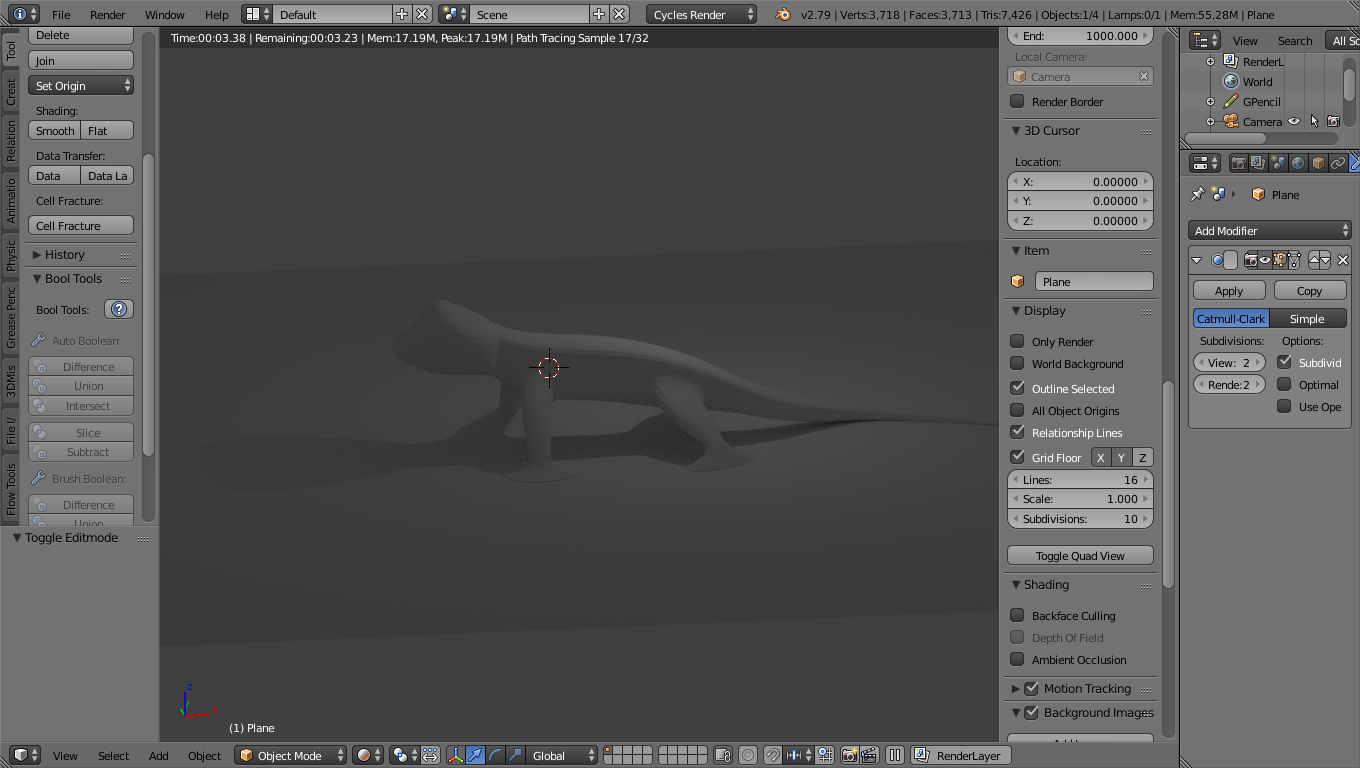Open the World properties tab icon
The width and height of the screenshot is (1360, 768).
(x=1298, y=163)
